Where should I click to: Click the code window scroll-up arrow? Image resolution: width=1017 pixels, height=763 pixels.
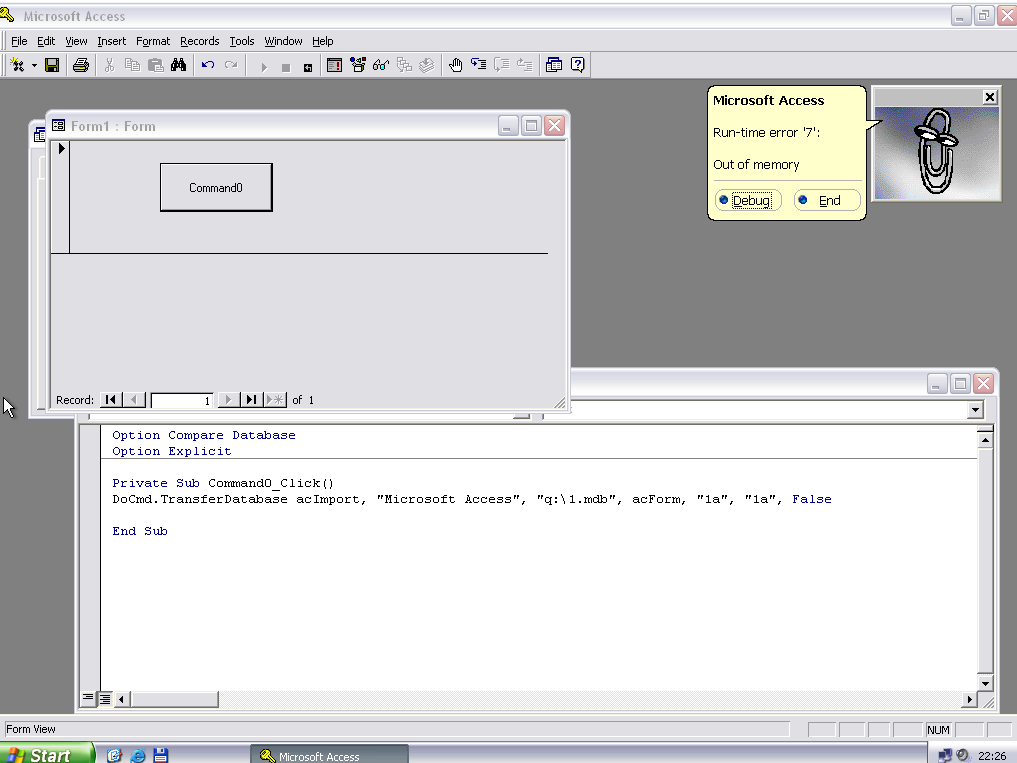tap(985, 441)
